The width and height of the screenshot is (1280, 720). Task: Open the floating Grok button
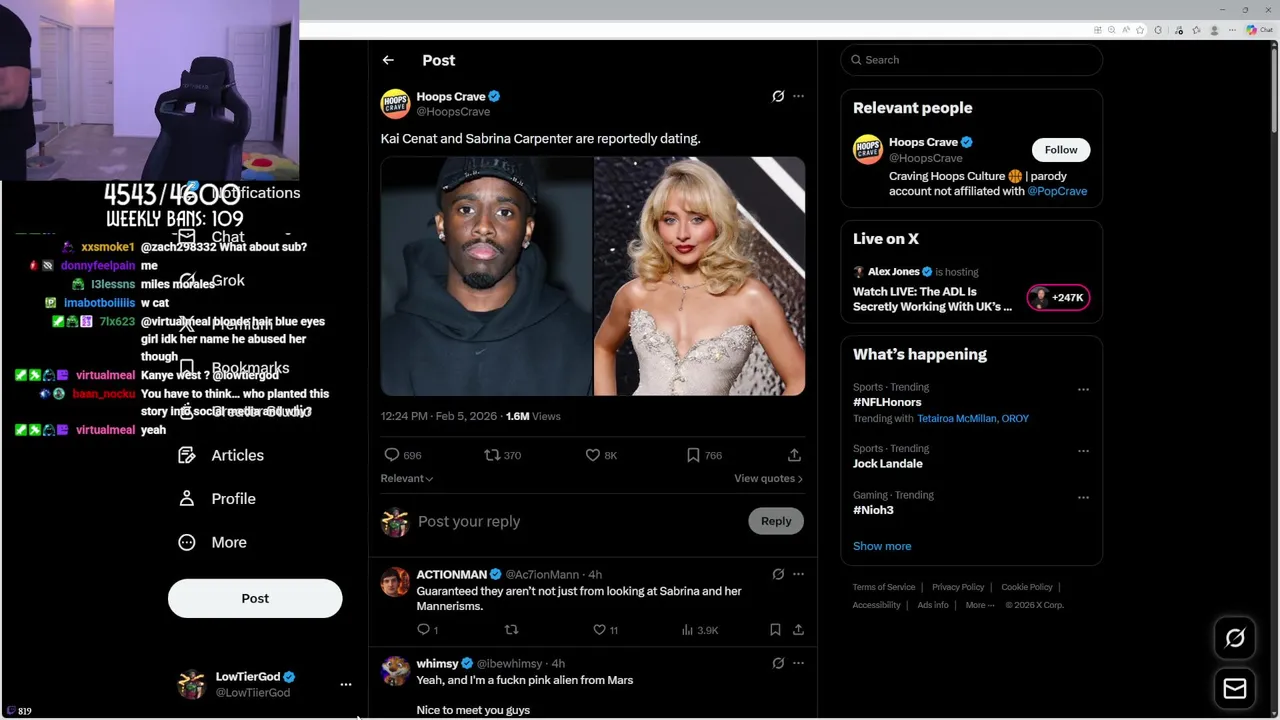click(1235, 638)
